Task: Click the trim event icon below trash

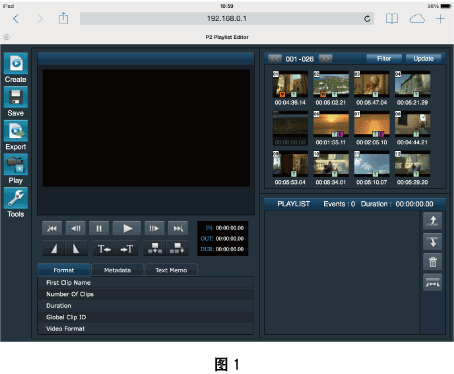Action: click(x=433, y=283)
